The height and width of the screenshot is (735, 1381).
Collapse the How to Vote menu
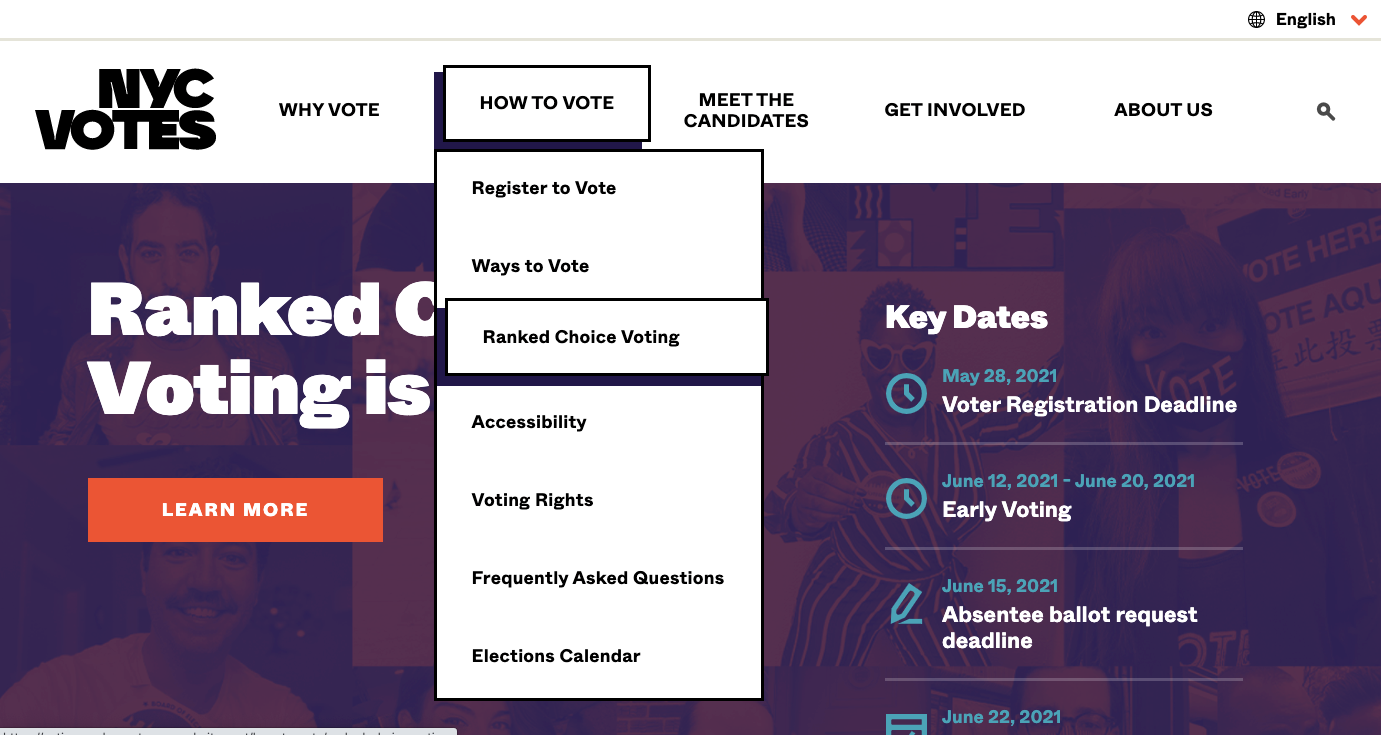547,103
